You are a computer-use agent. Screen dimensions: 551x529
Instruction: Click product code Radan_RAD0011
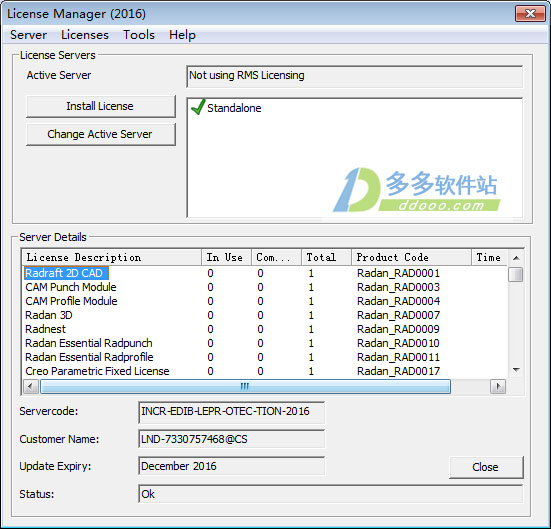click(x=398, y=357)
